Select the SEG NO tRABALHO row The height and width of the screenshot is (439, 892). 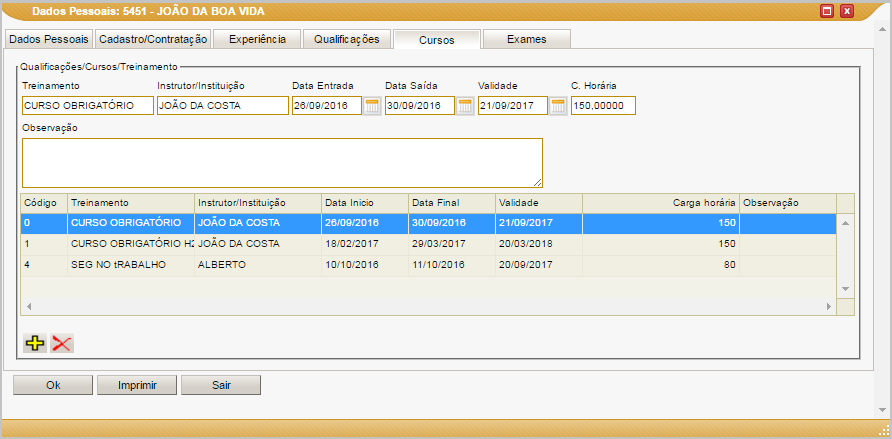tap(428, 265)
